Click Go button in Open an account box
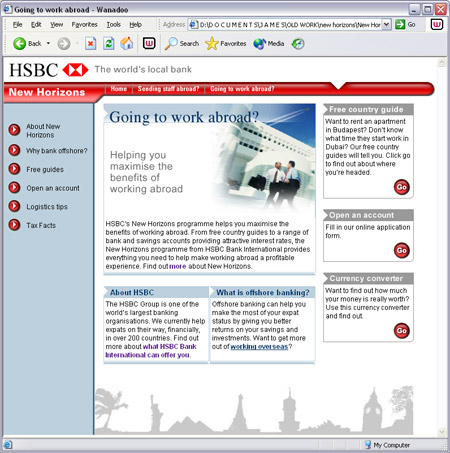Viewport: 450px width, 453px height. [x=402, y=250]
